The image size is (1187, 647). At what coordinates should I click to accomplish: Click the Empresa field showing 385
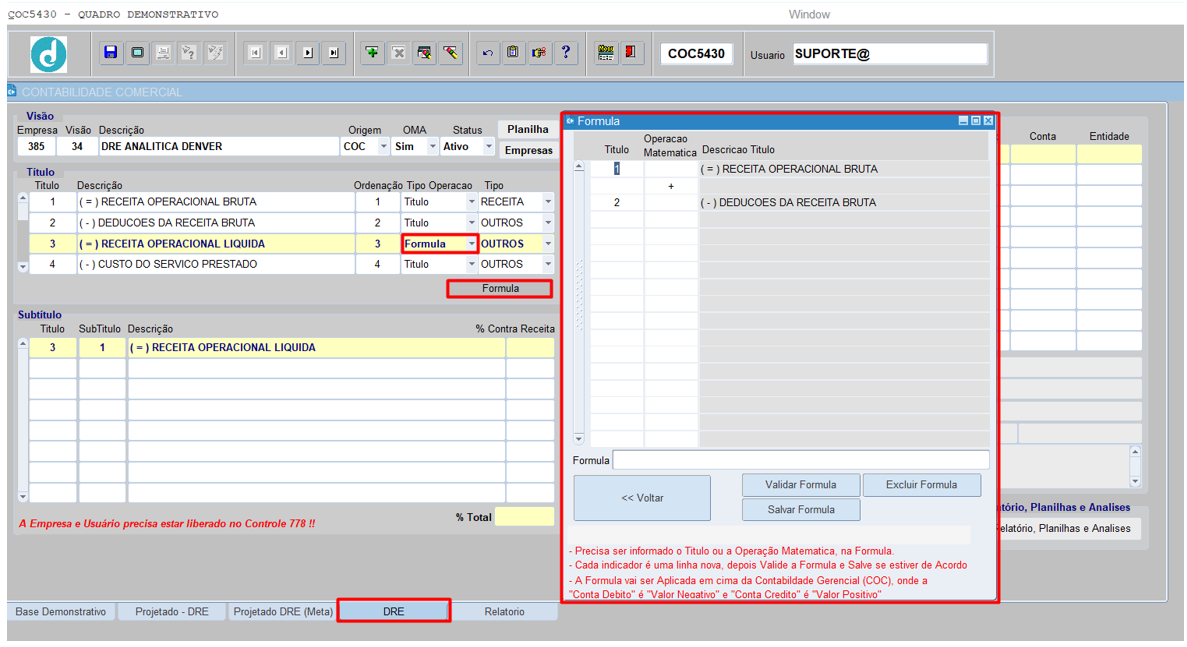pos(37,147)
